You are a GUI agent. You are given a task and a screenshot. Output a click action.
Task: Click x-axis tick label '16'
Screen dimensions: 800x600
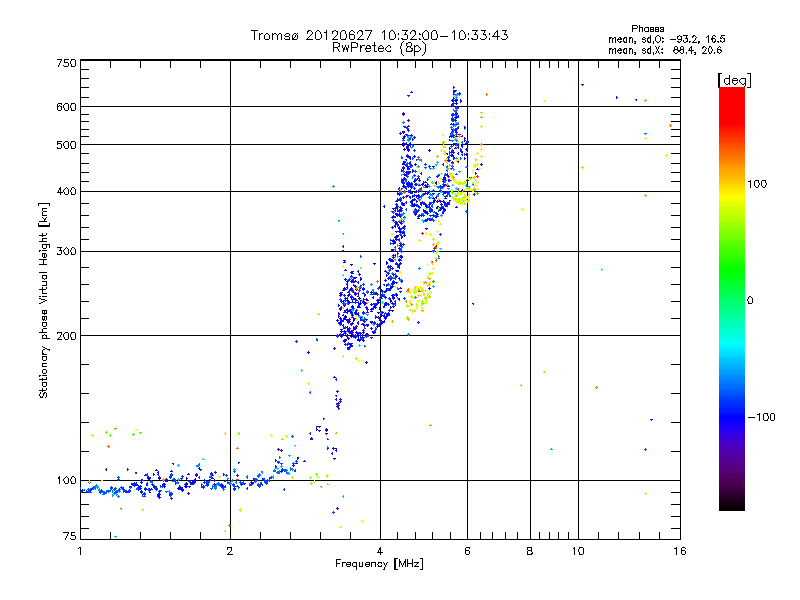(680, 551)
